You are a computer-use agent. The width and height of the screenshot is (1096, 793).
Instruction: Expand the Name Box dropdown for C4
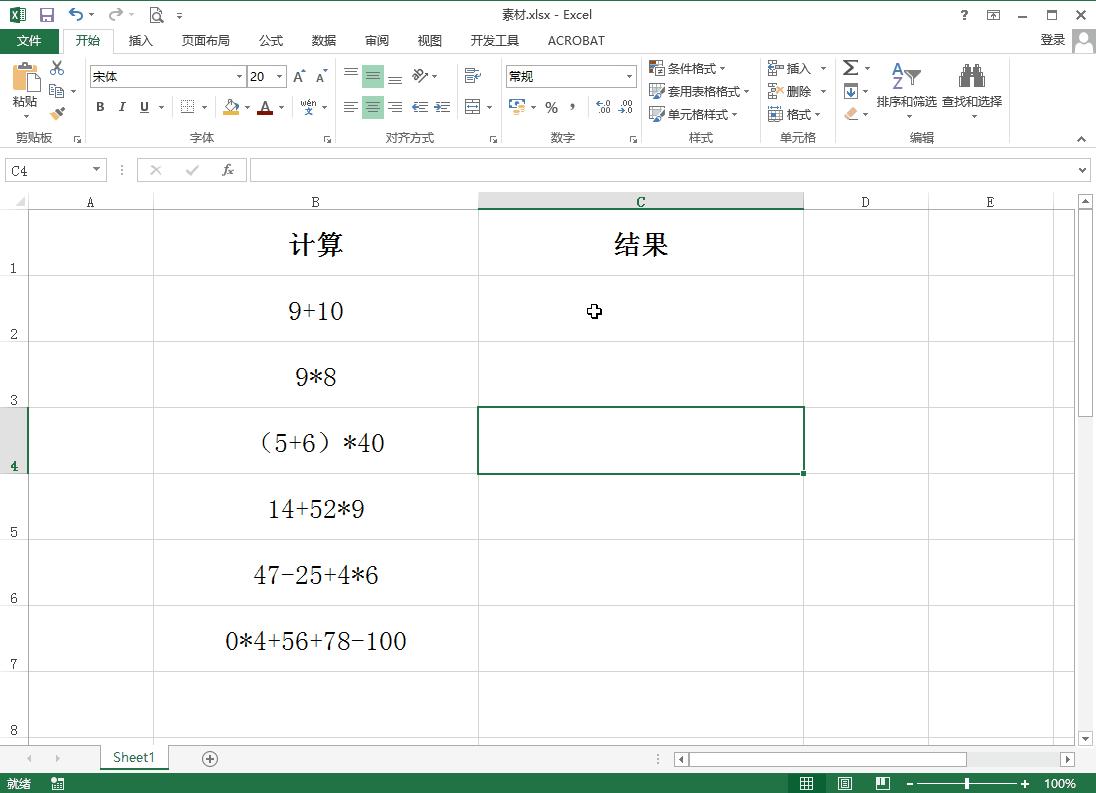(x=96, y=170)
